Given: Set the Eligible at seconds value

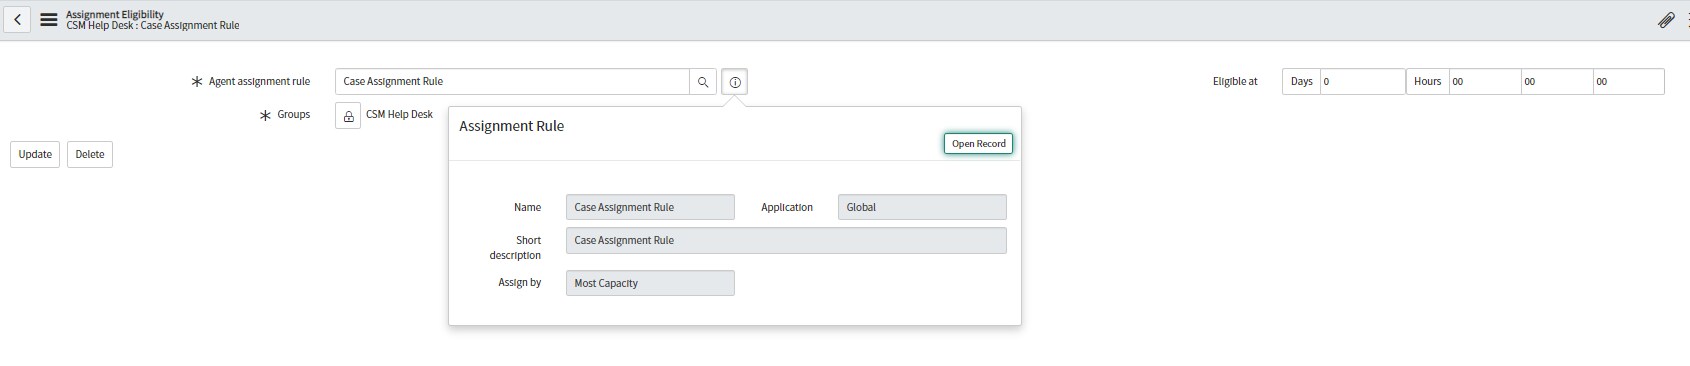Looking at the screenshot, I should click(1629, 82).
